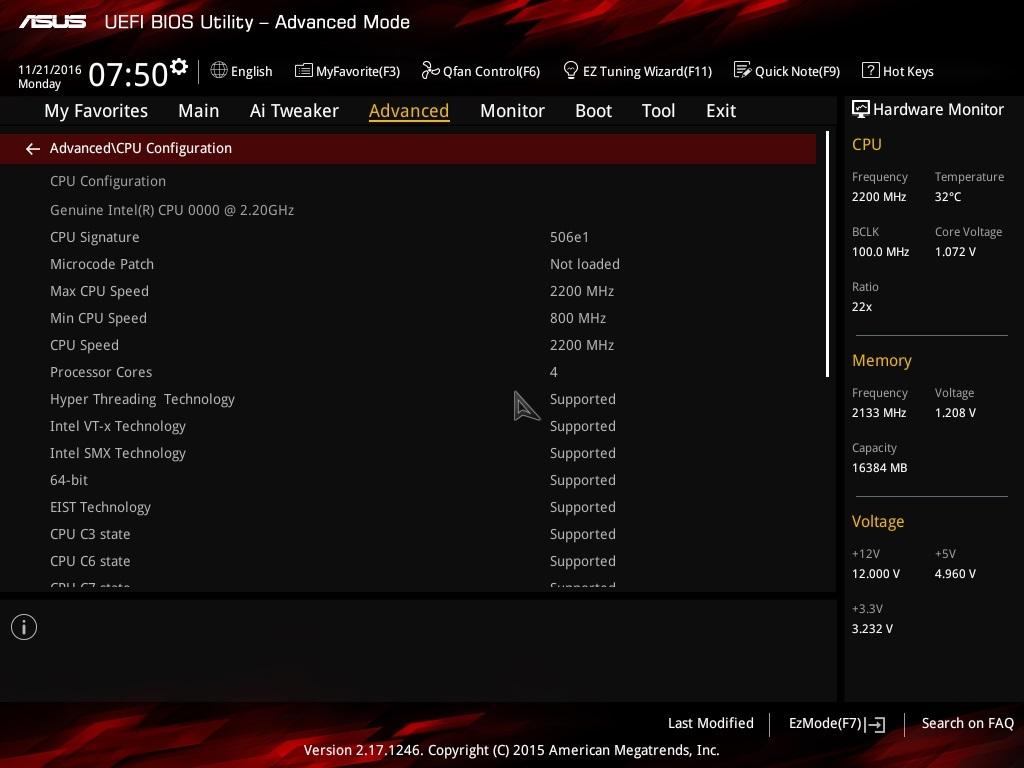Click the settings list vertical scrollbar
Viewport: 1024px width, 768px height.
coord(827,255)
